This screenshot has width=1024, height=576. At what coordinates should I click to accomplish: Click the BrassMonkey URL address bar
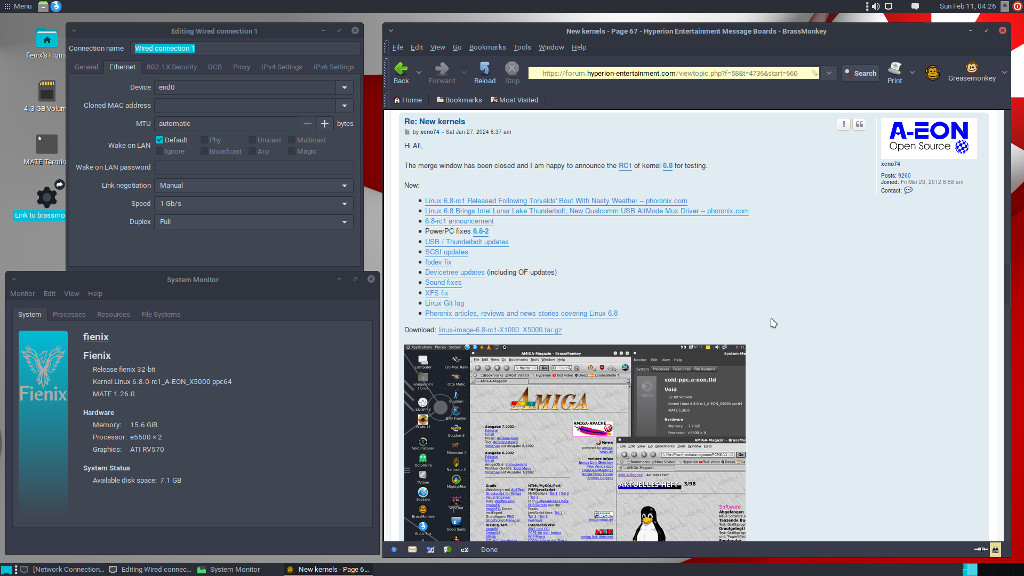pyautogui.click(x=673, y=73)
